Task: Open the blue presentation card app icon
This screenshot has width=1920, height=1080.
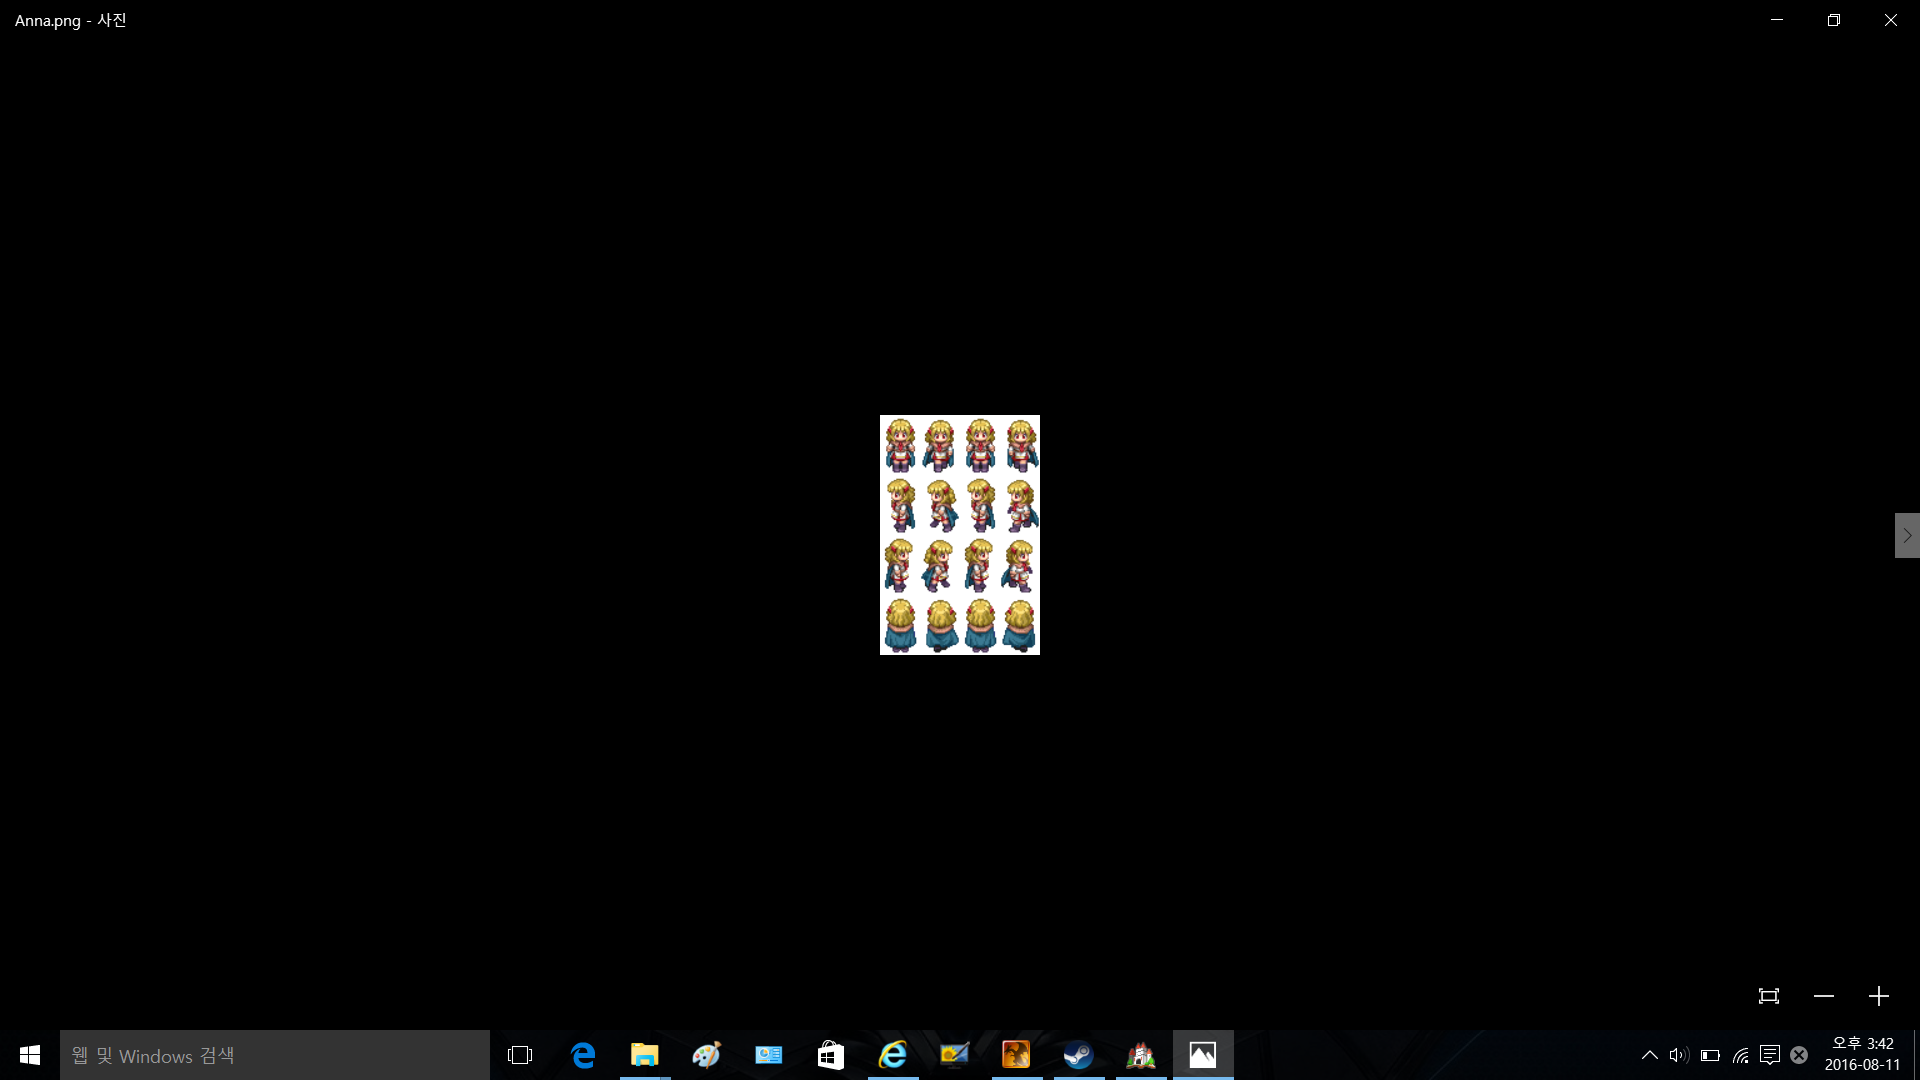Action: coord(769,1055)
